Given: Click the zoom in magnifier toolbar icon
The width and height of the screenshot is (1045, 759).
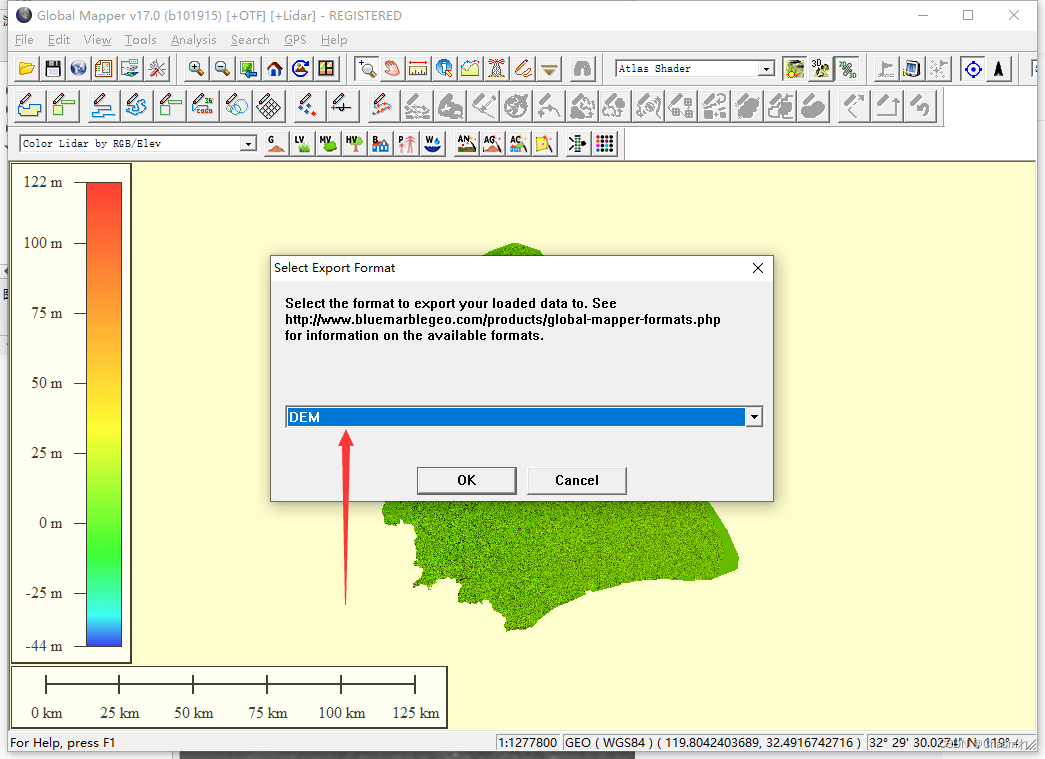Looking at the screenshot, I should point(196,69).
